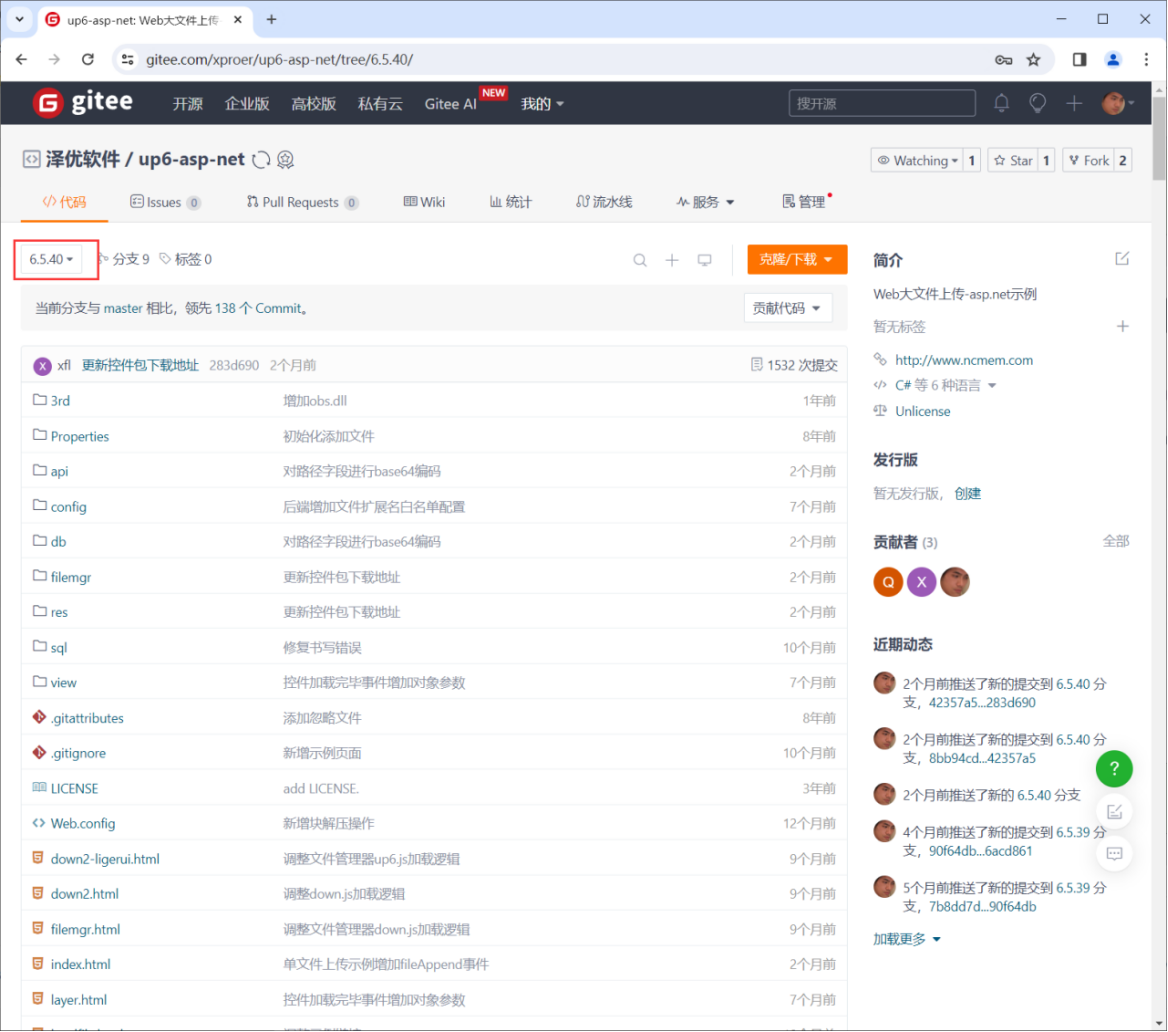Viewport: 1168px width, 1032px height.
Task: Edit the 简介 section via pencil icon
Action: tap(1121, 258)
